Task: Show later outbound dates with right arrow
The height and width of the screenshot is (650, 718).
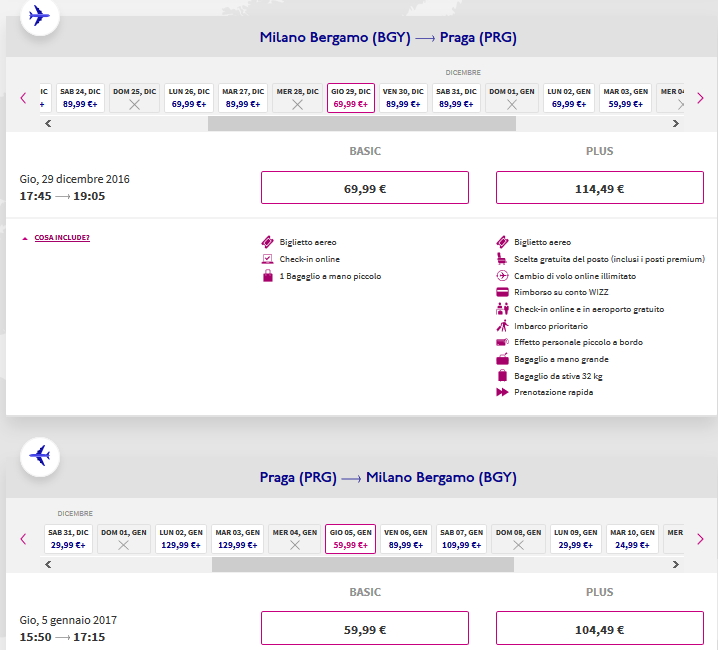Action: click(x=700, y=98)
